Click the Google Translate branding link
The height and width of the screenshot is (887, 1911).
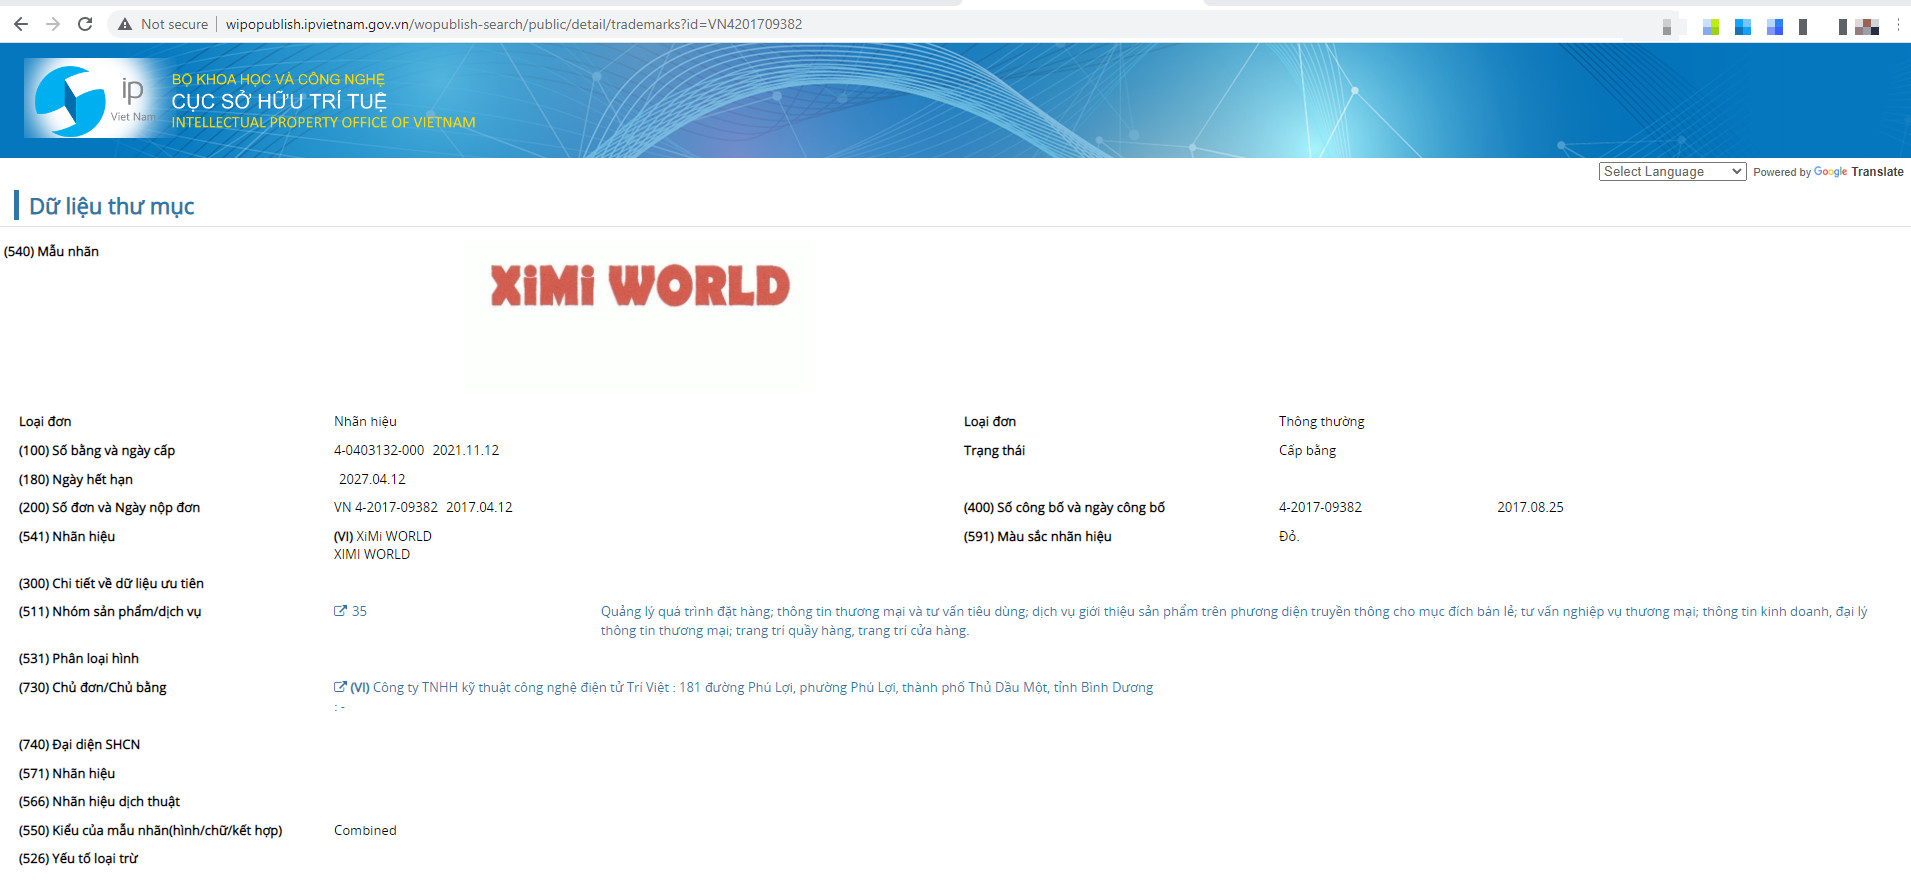pyautogui.click(x=1858, y=172)
